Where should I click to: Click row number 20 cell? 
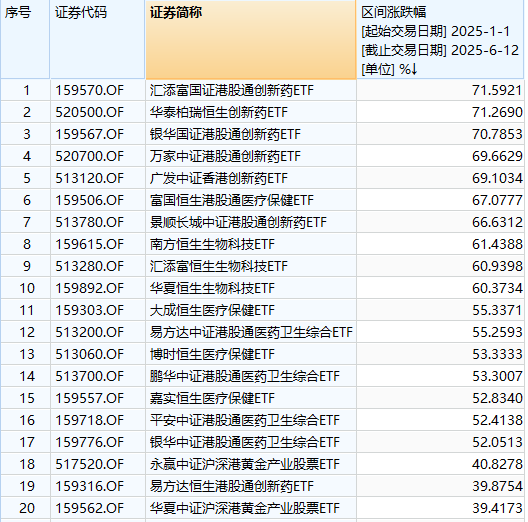click(27, 508)
